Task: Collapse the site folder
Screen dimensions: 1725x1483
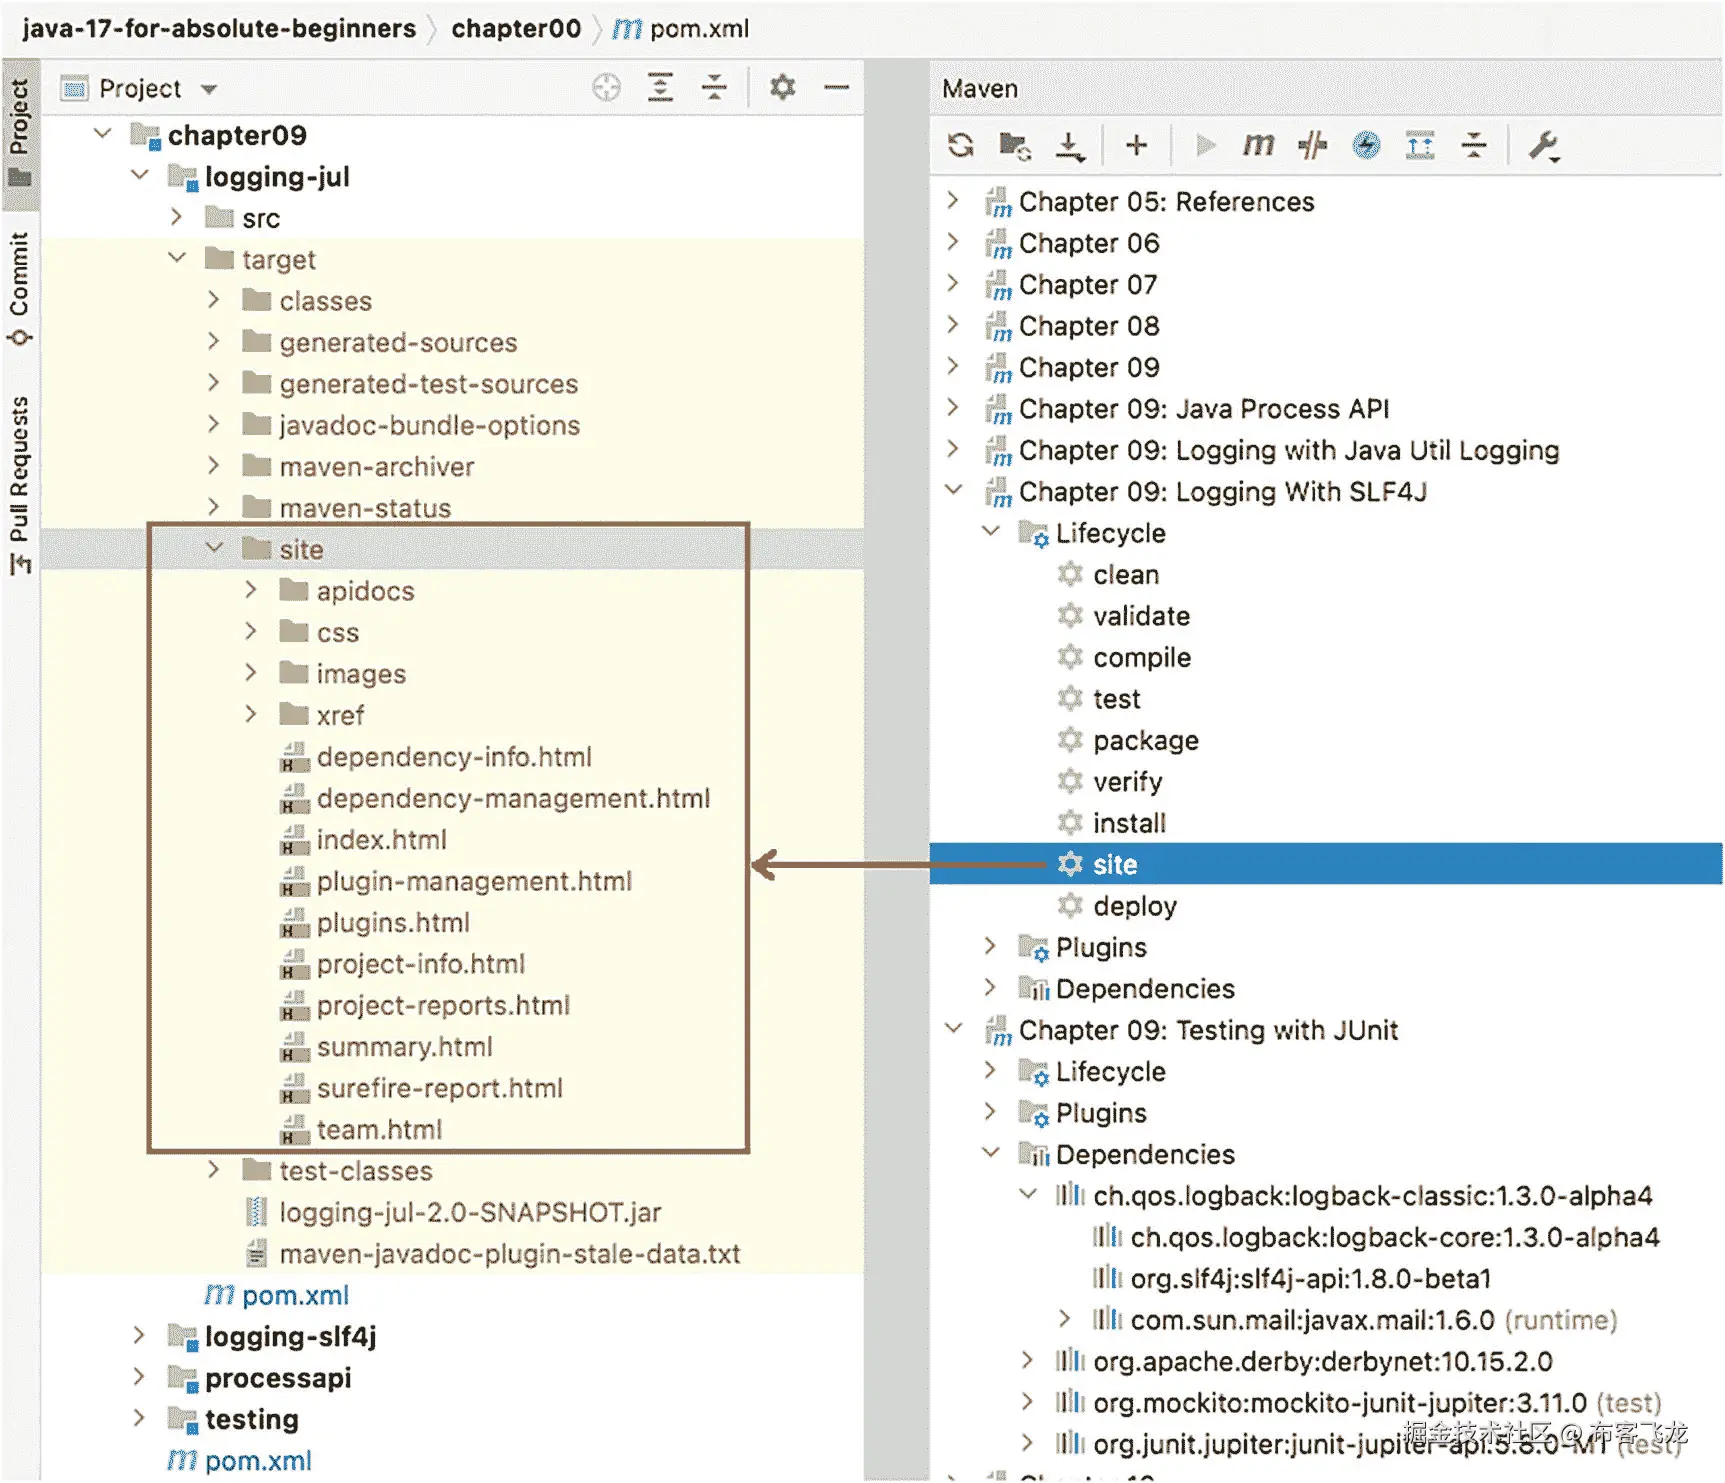Action: [214, 547]
